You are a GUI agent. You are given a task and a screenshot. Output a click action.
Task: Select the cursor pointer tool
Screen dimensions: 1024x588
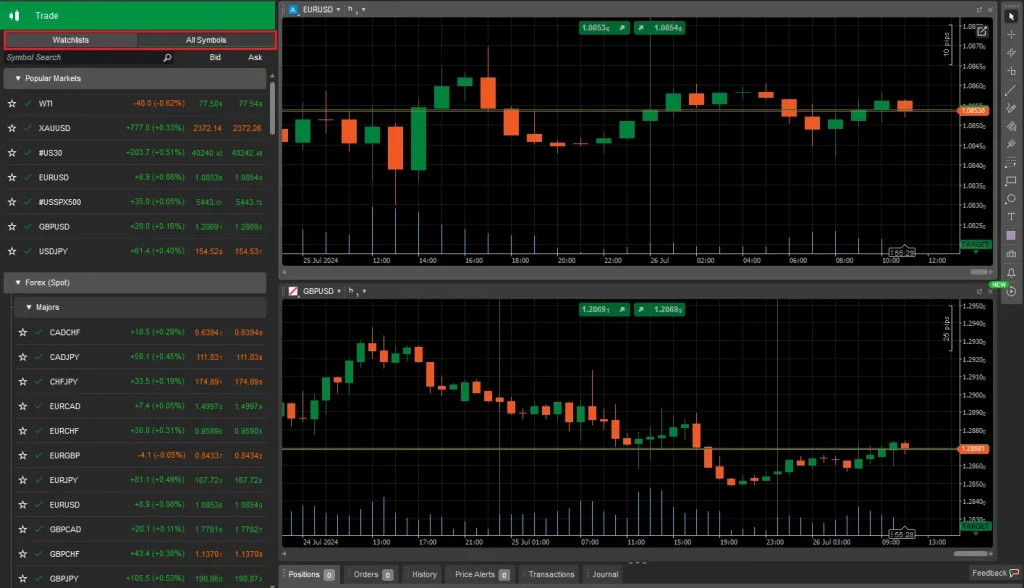(x=1011, y=16)
